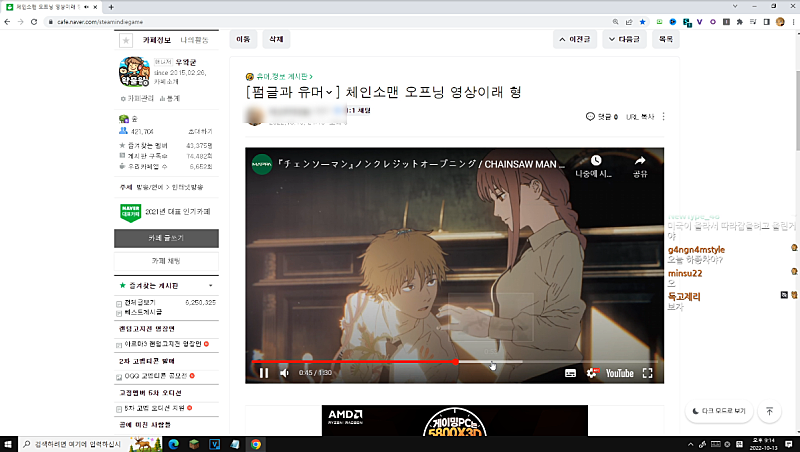Open 베스트게시글 board

point(143,312)
